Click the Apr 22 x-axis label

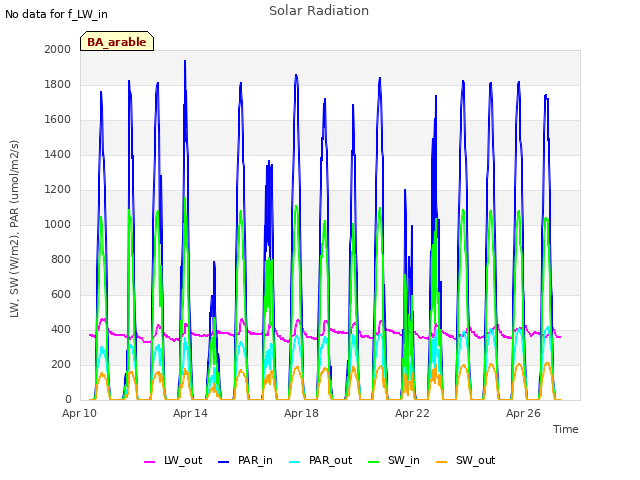click(412, 413)
